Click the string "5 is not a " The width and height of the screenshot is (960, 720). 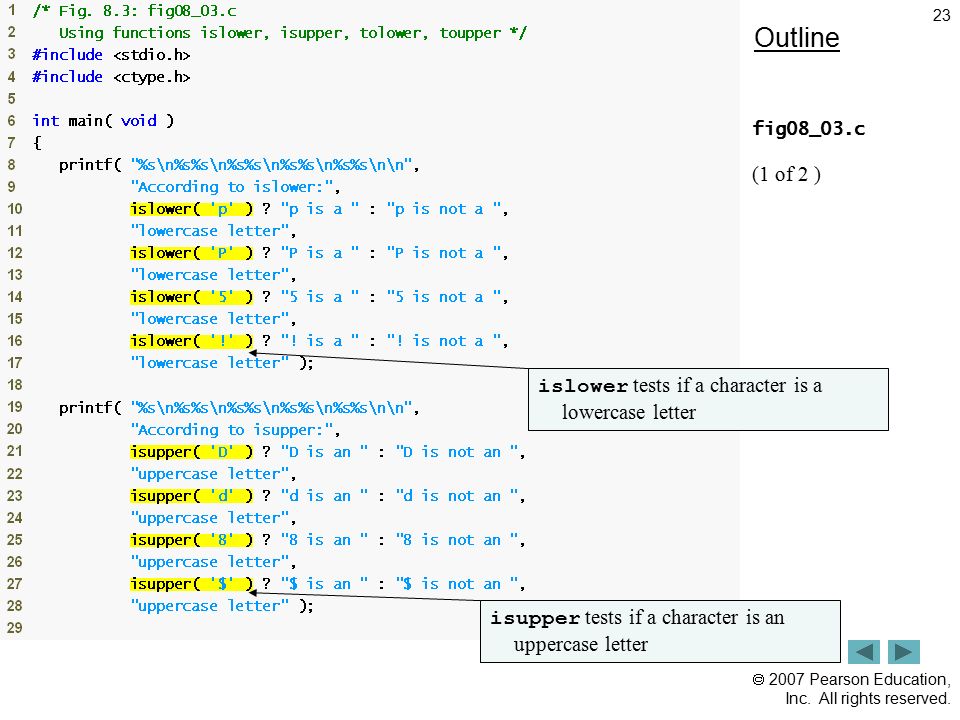(444, 297)
